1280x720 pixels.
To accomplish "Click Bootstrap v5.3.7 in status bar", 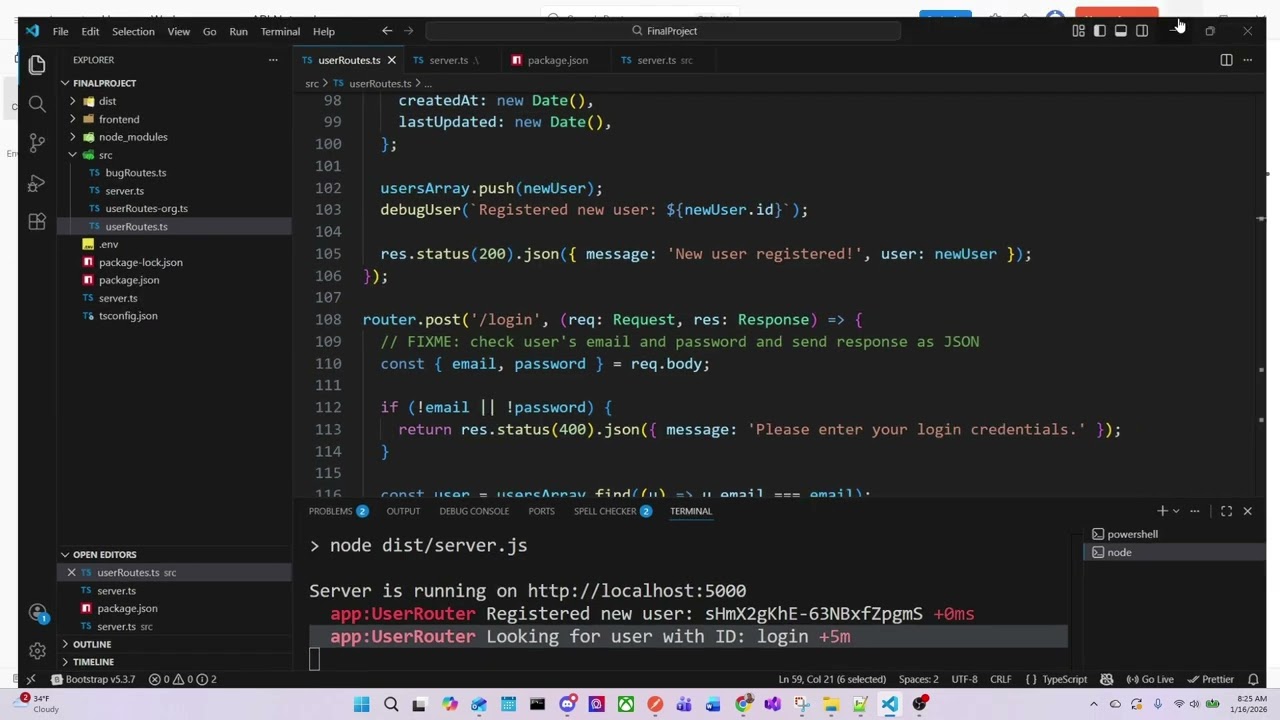I will click(x=93, y=679).
